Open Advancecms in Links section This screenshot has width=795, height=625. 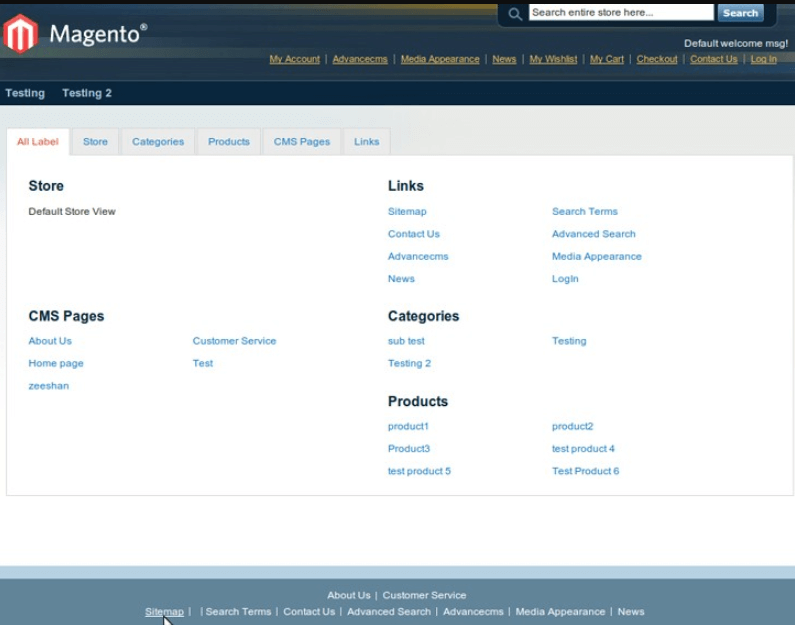tap(418, 256)
